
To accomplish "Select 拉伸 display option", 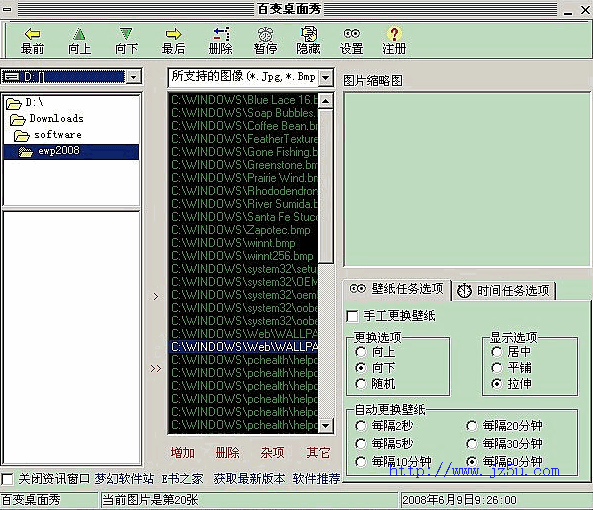I will [497, 384].
